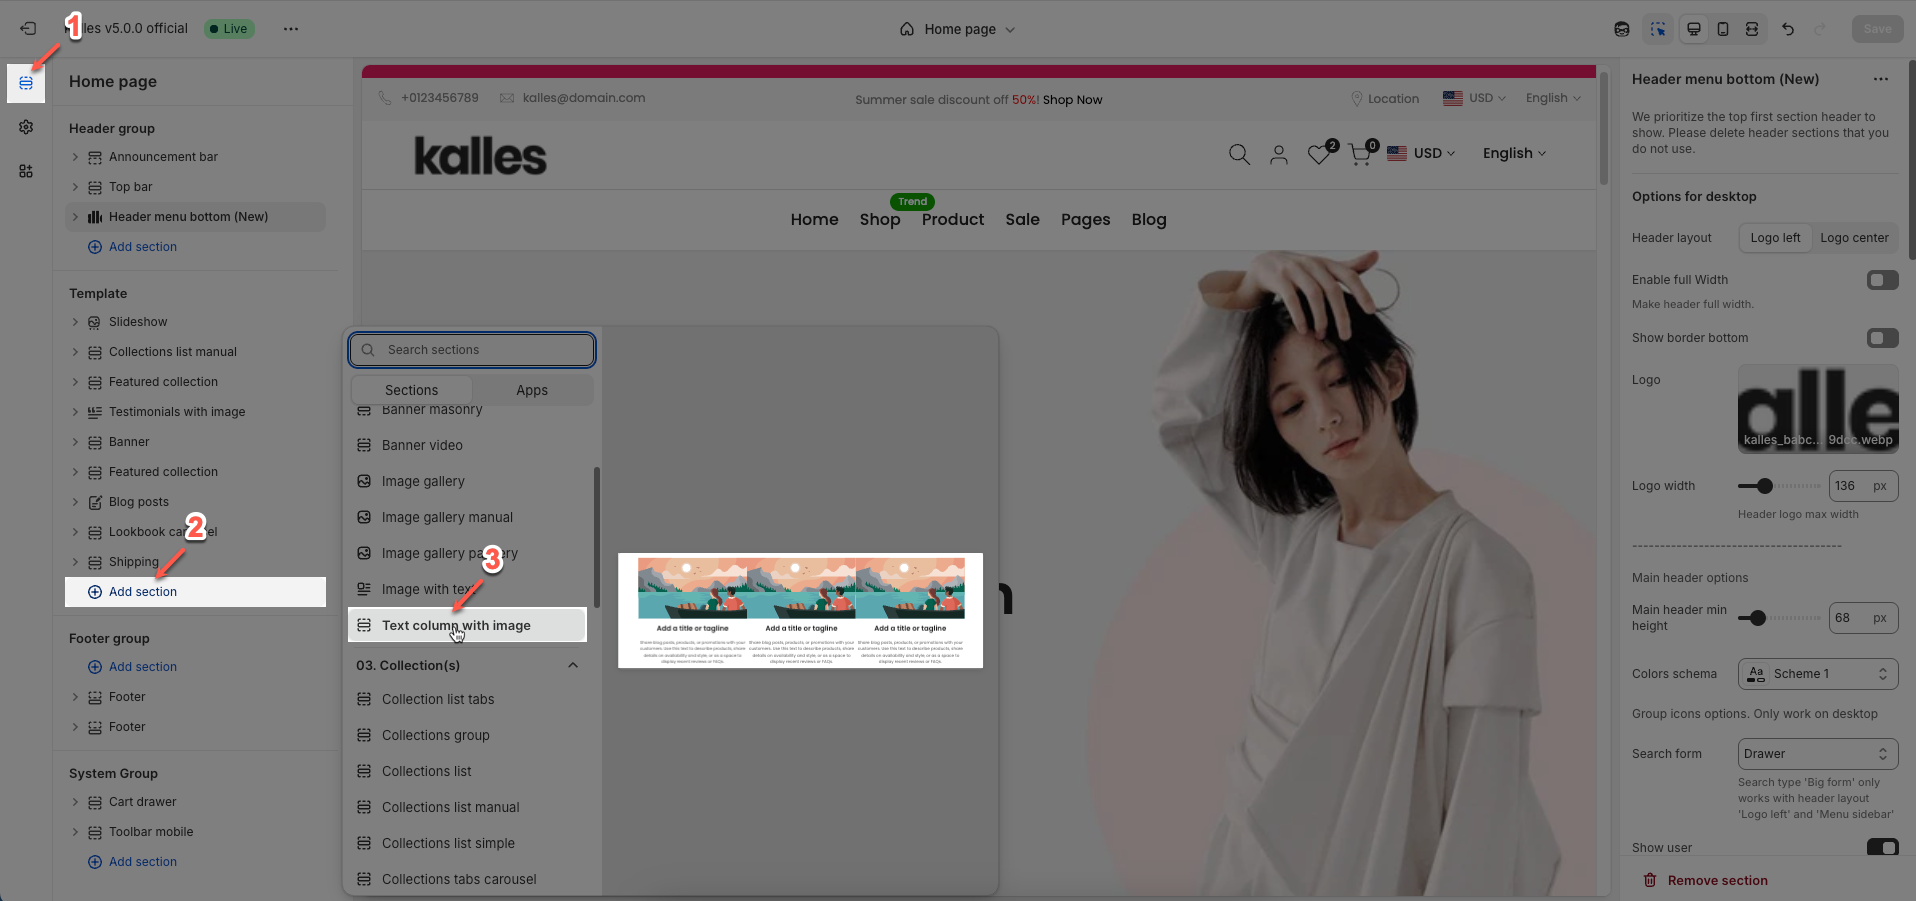Click the sections list scrollbar
Viewport: 1916px width, 901px height.
point(597,537)
